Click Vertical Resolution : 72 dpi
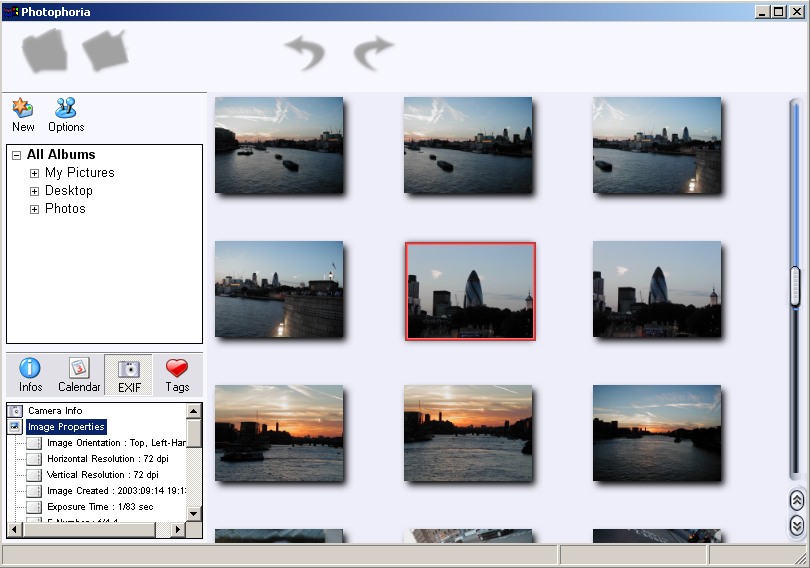Image resolution: width=810 pixels, height=568 pixels. [102, 475]
